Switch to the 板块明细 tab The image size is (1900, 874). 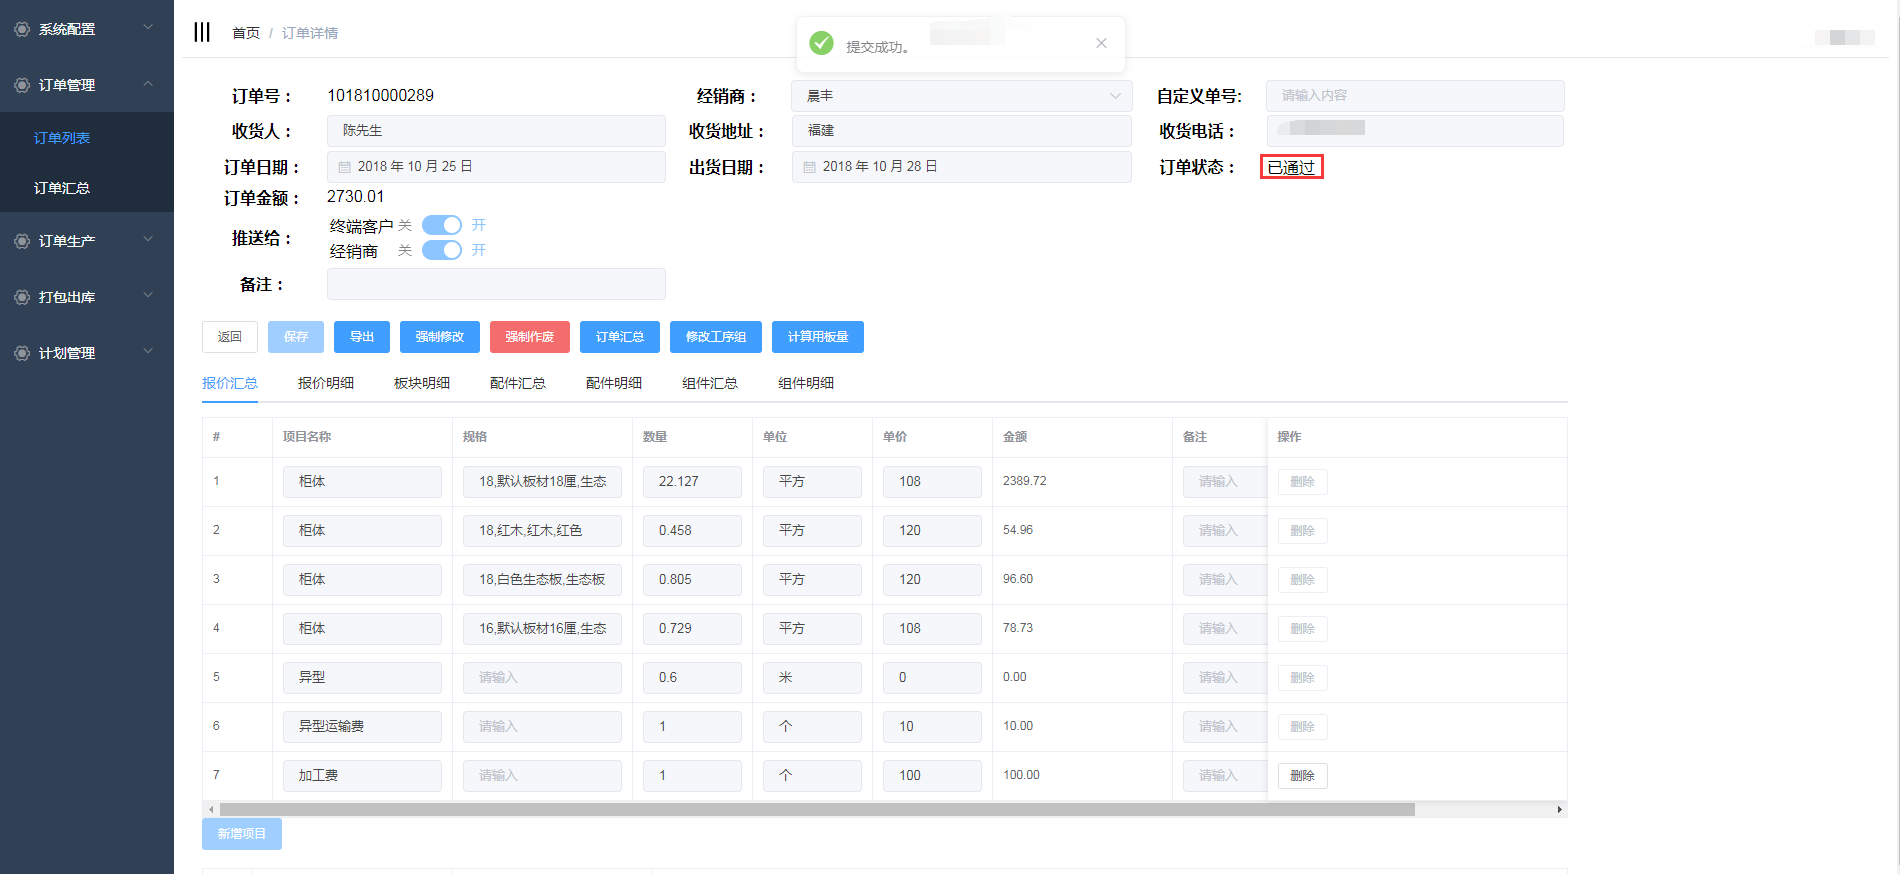pyautogui.click(x=421, y=383)
